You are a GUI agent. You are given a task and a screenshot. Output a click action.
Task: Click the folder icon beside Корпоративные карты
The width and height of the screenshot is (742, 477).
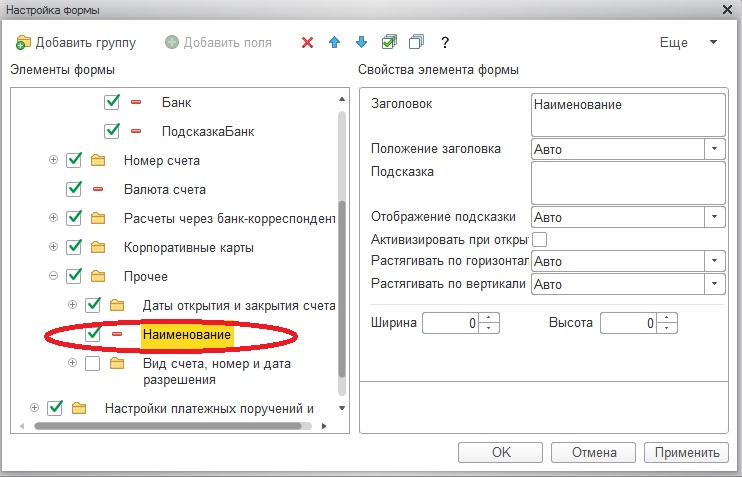[98, 247]
